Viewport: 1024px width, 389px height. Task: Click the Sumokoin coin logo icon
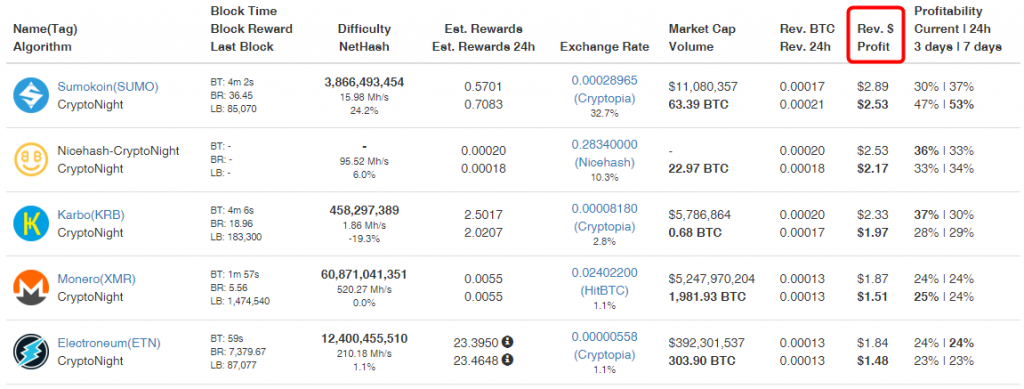pyautogui.click(x=31, y=95)
